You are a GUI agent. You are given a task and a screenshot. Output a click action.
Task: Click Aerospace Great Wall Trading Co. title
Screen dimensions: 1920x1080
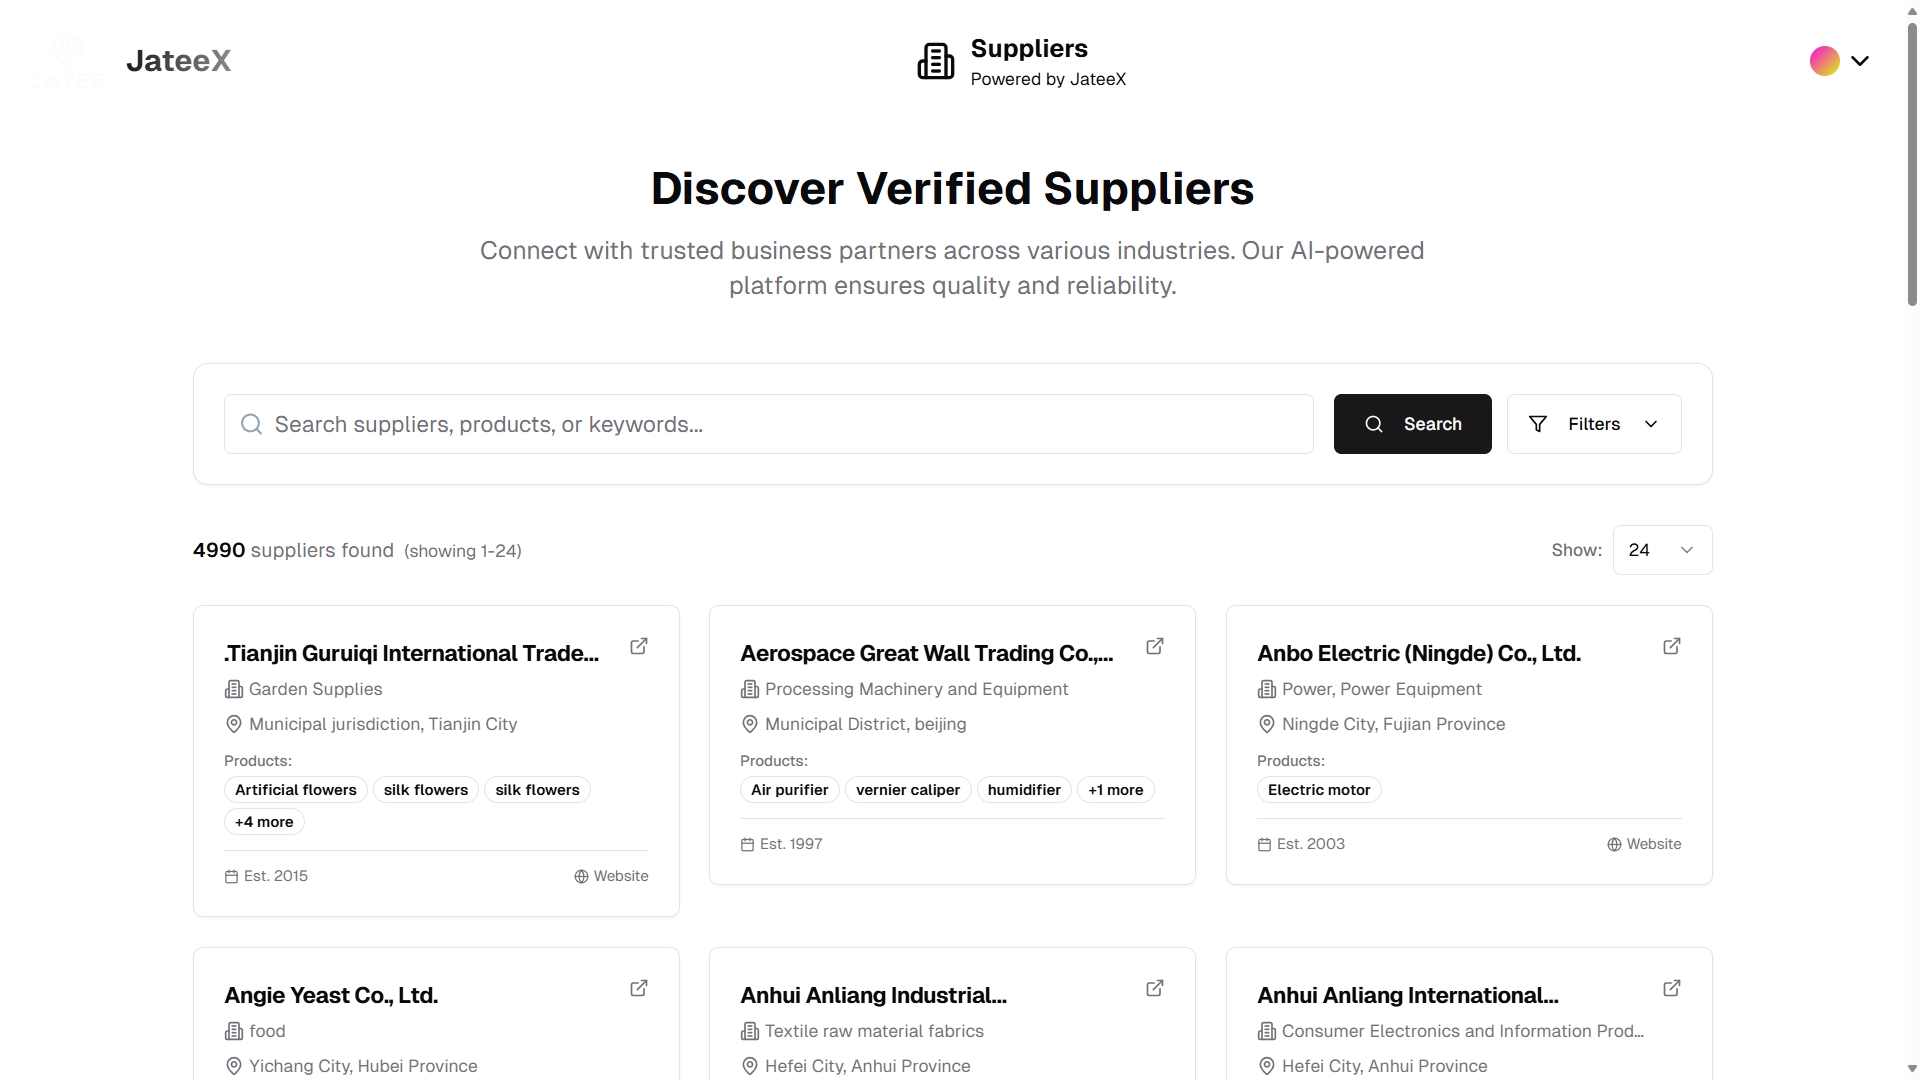point(926,653)
